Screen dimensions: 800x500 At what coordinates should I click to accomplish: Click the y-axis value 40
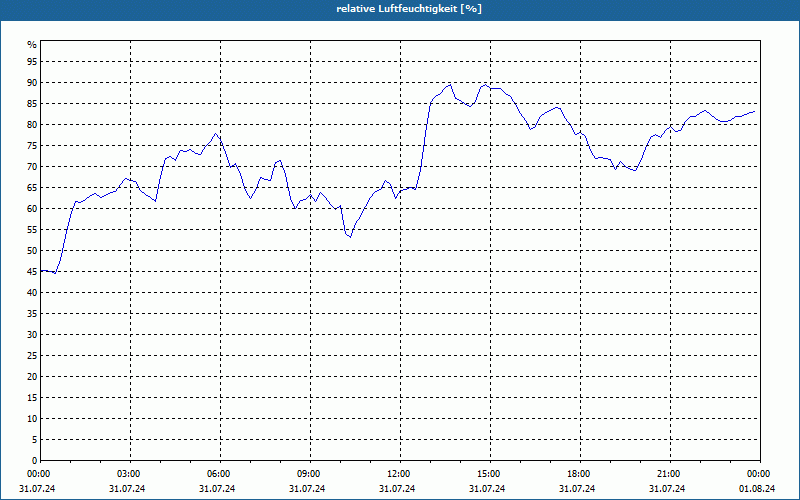(32, 293)
